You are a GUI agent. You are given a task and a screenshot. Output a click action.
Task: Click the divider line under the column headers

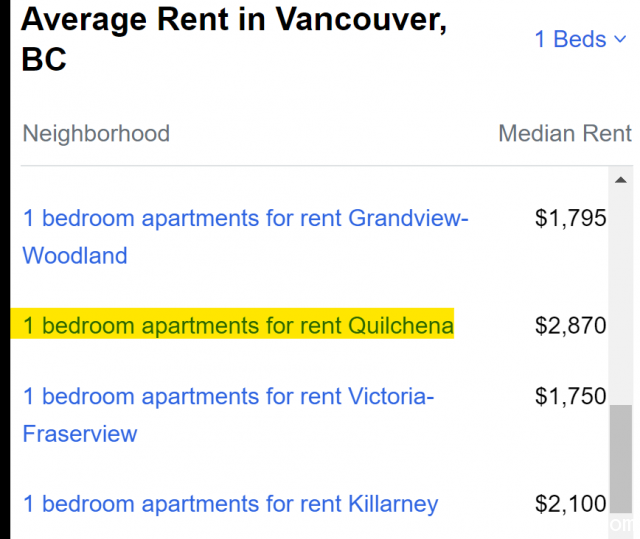click(x=327, y=166)
